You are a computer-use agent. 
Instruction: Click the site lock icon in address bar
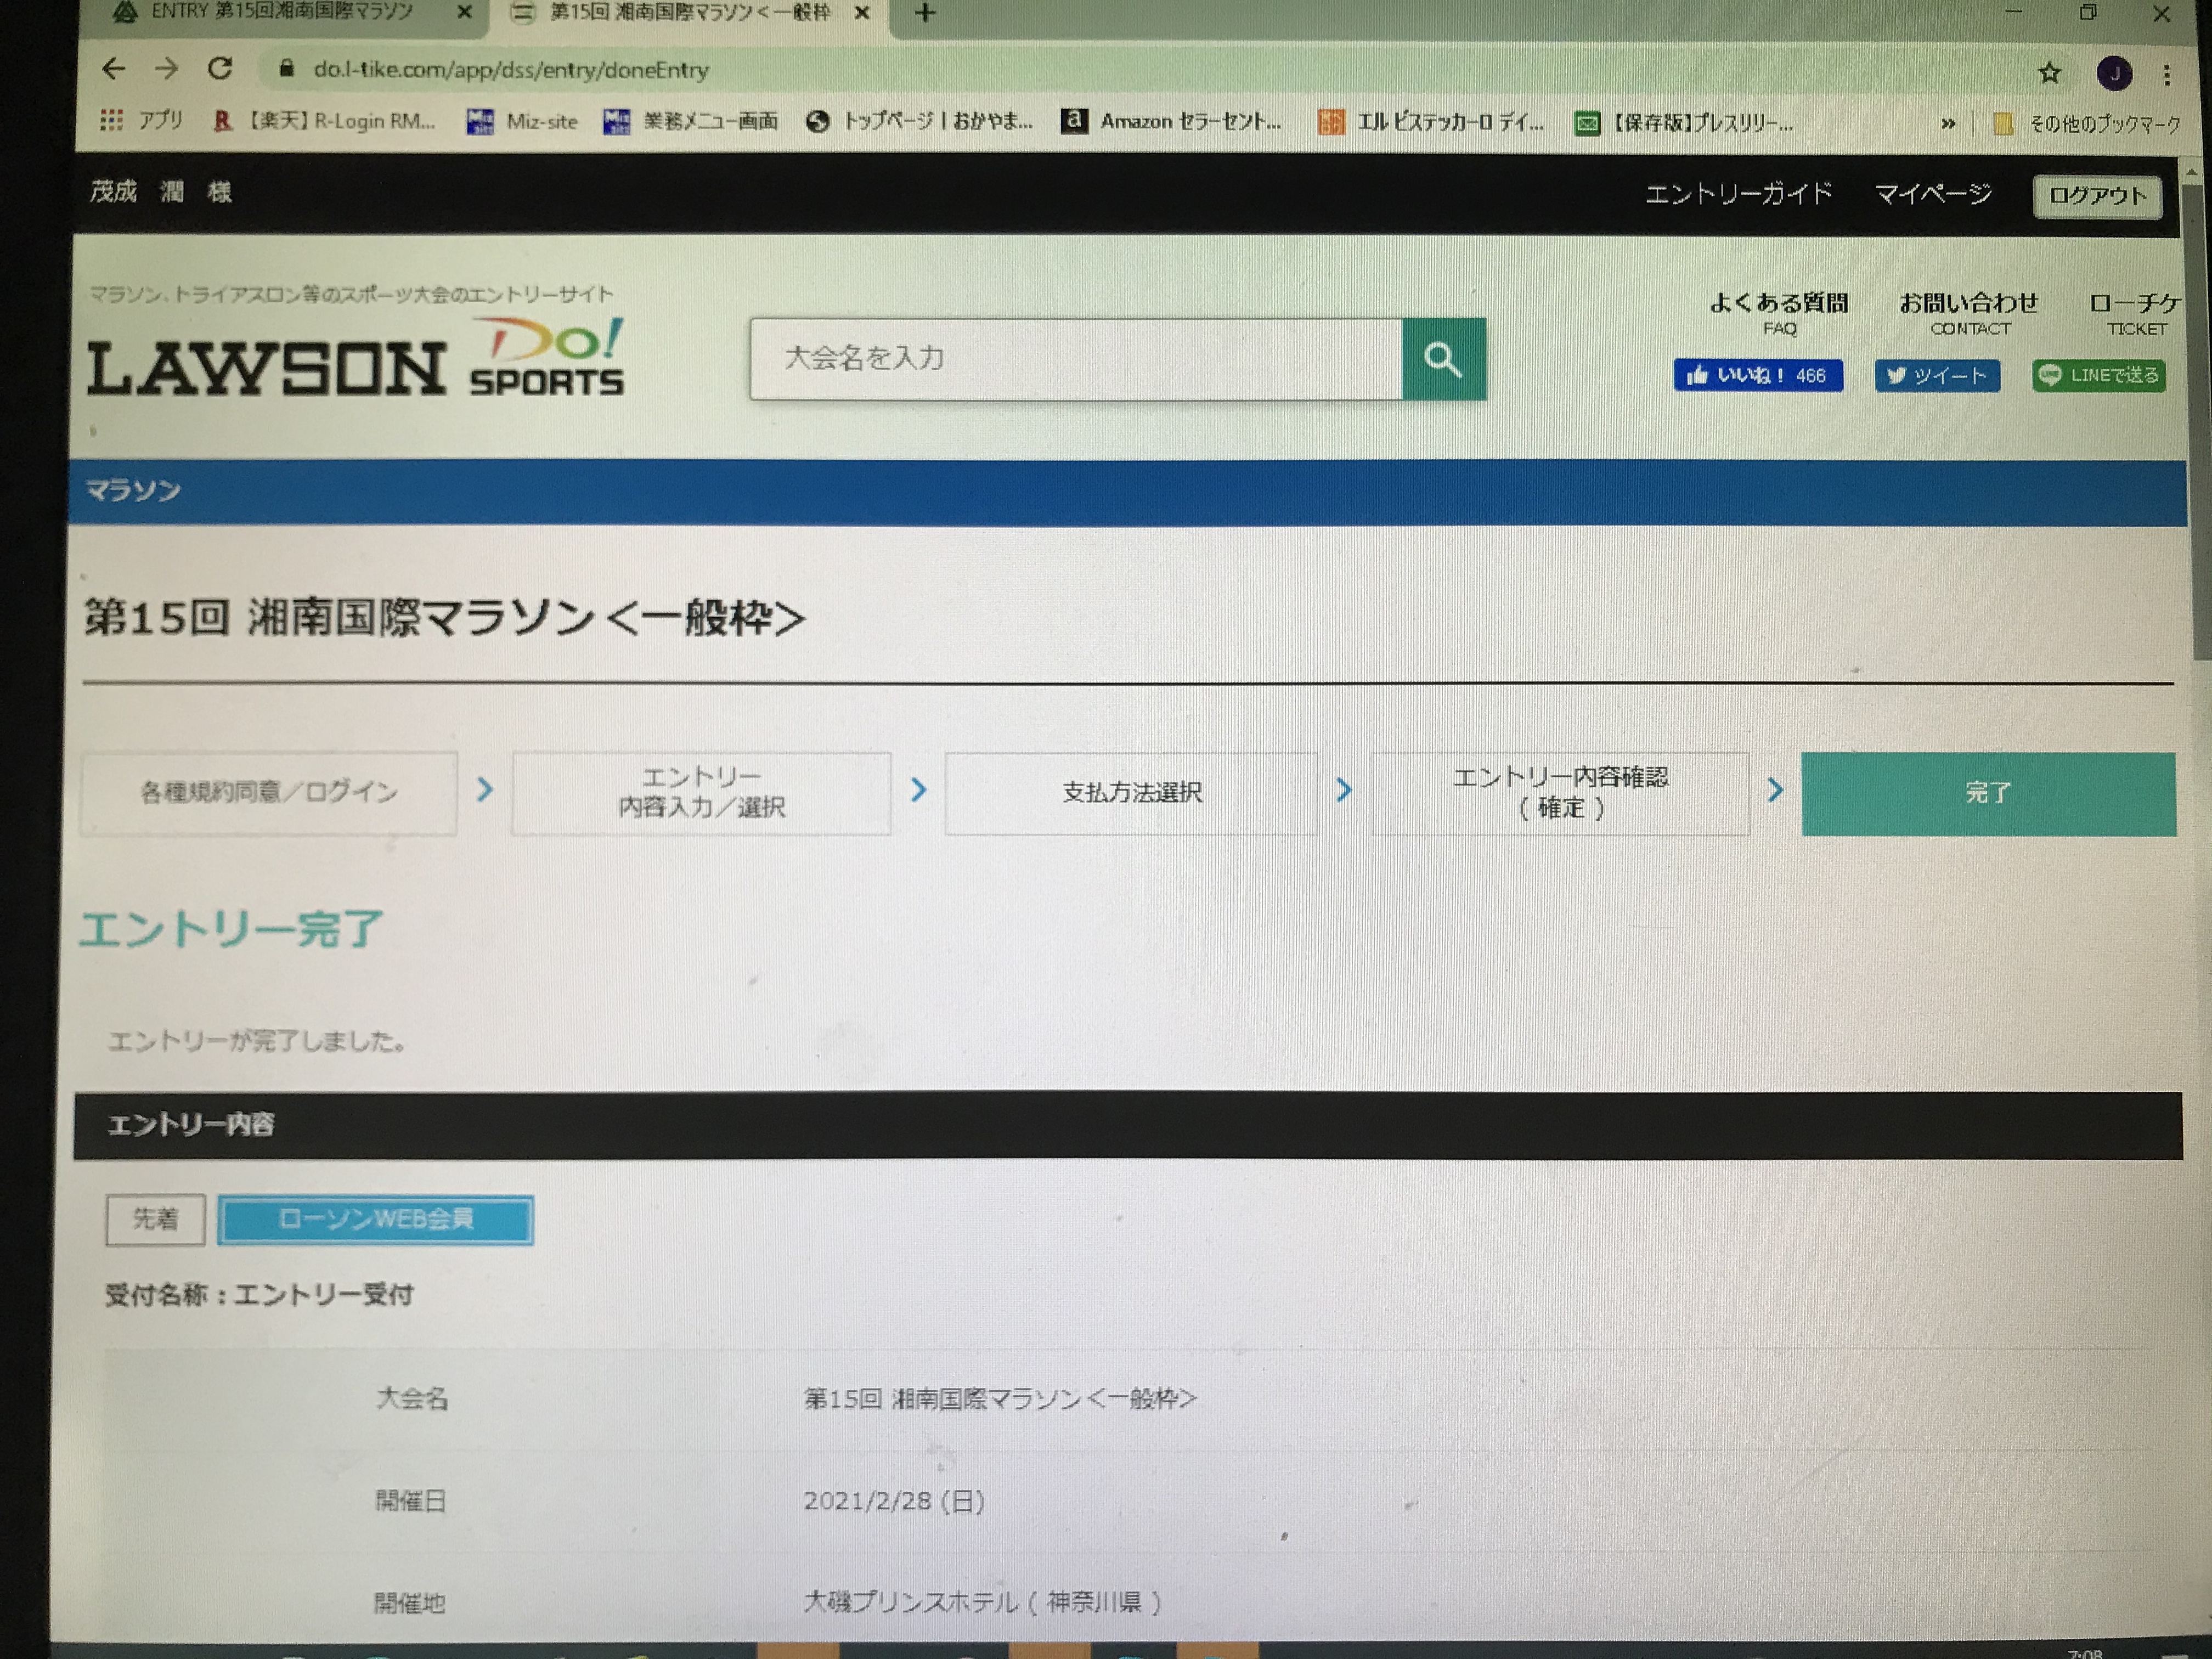tap(287, 69)
